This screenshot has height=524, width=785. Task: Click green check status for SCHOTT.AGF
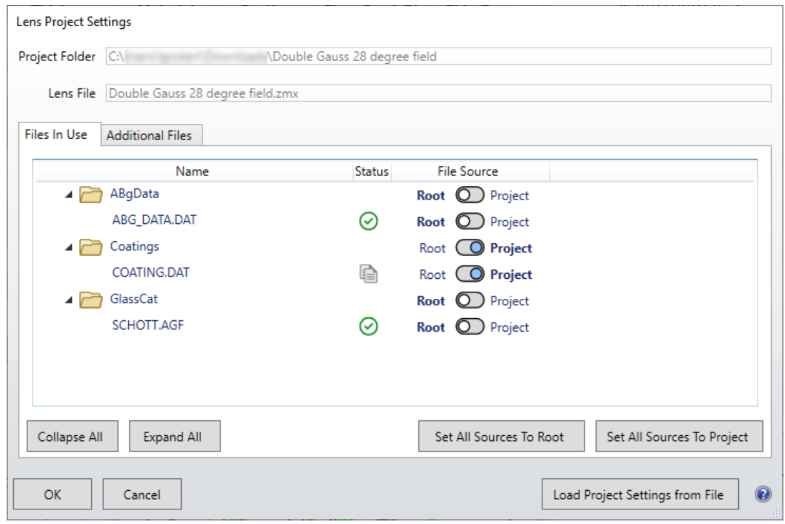[368, 327]
